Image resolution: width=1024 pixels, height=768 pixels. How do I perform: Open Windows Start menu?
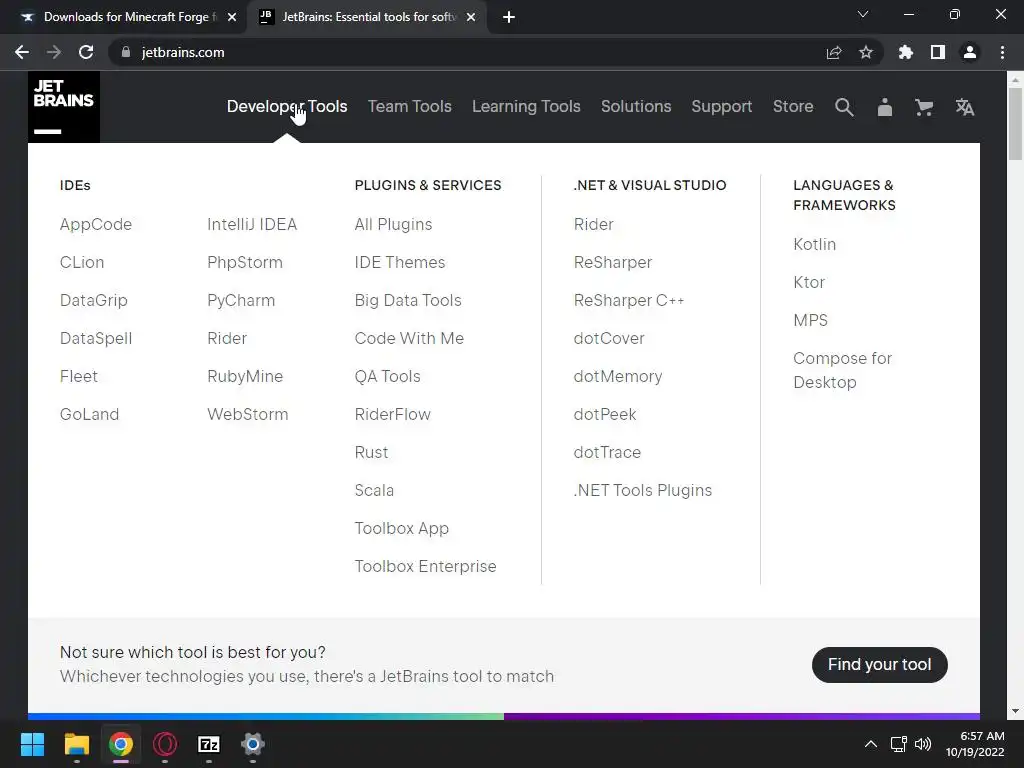tap(32, 744)
